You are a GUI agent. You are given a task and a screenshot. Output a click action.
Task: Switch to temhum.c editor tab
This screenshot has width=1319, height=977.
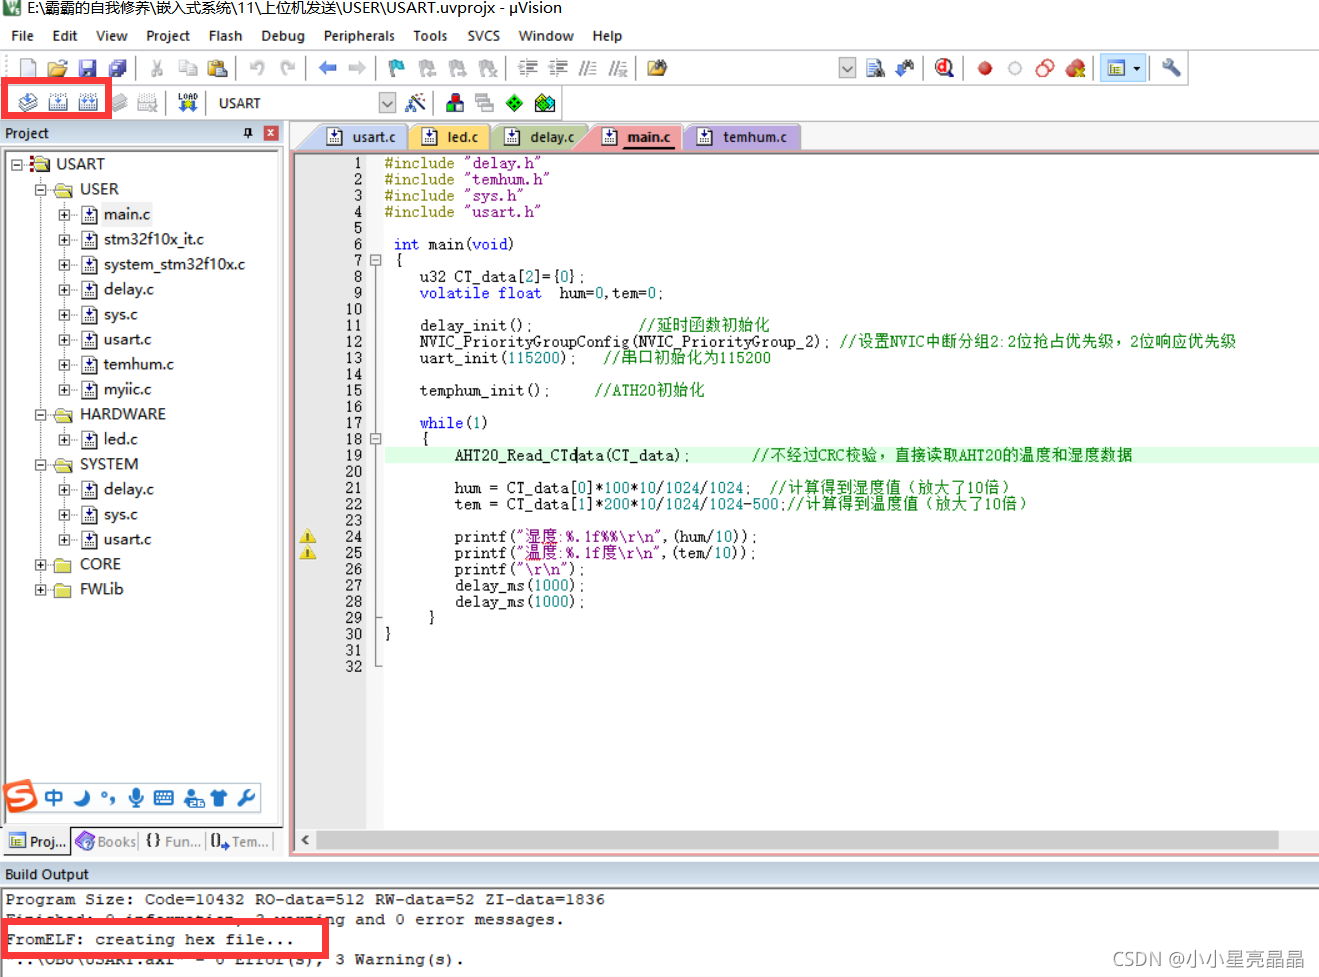[x=743, y=137]
